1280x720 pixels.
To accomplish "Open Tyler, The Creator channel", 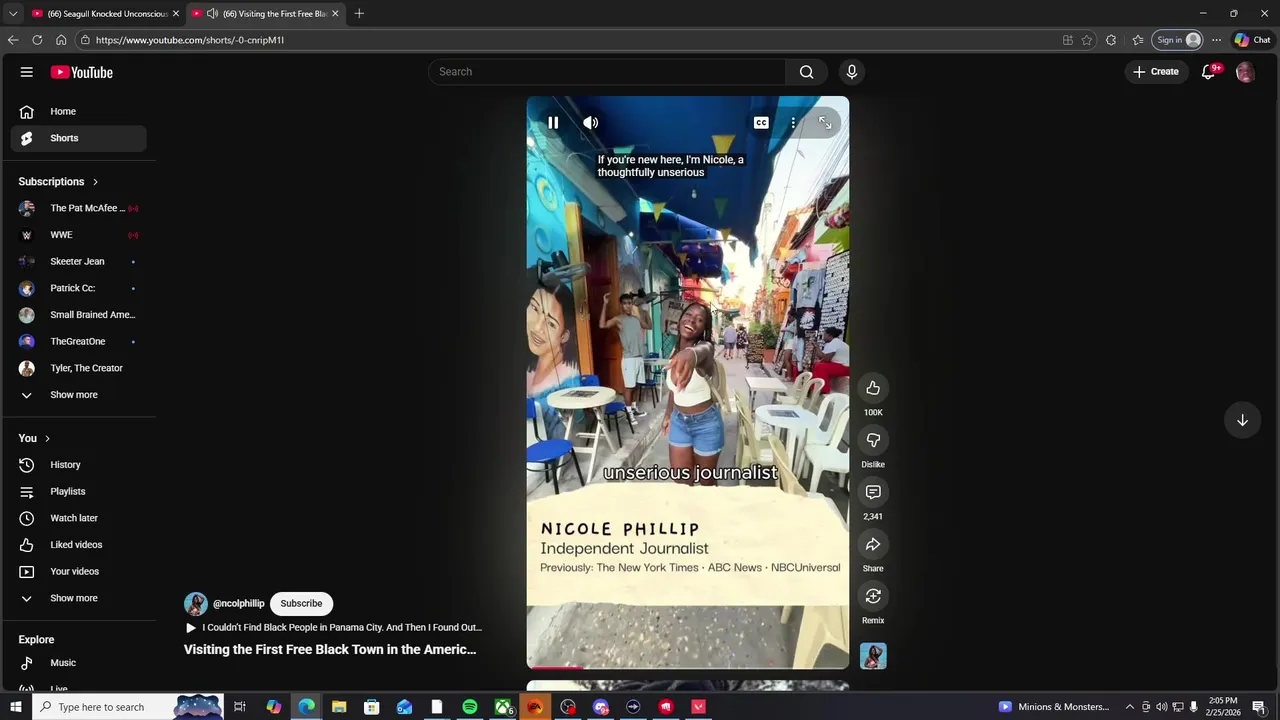I will coord(79,368).
